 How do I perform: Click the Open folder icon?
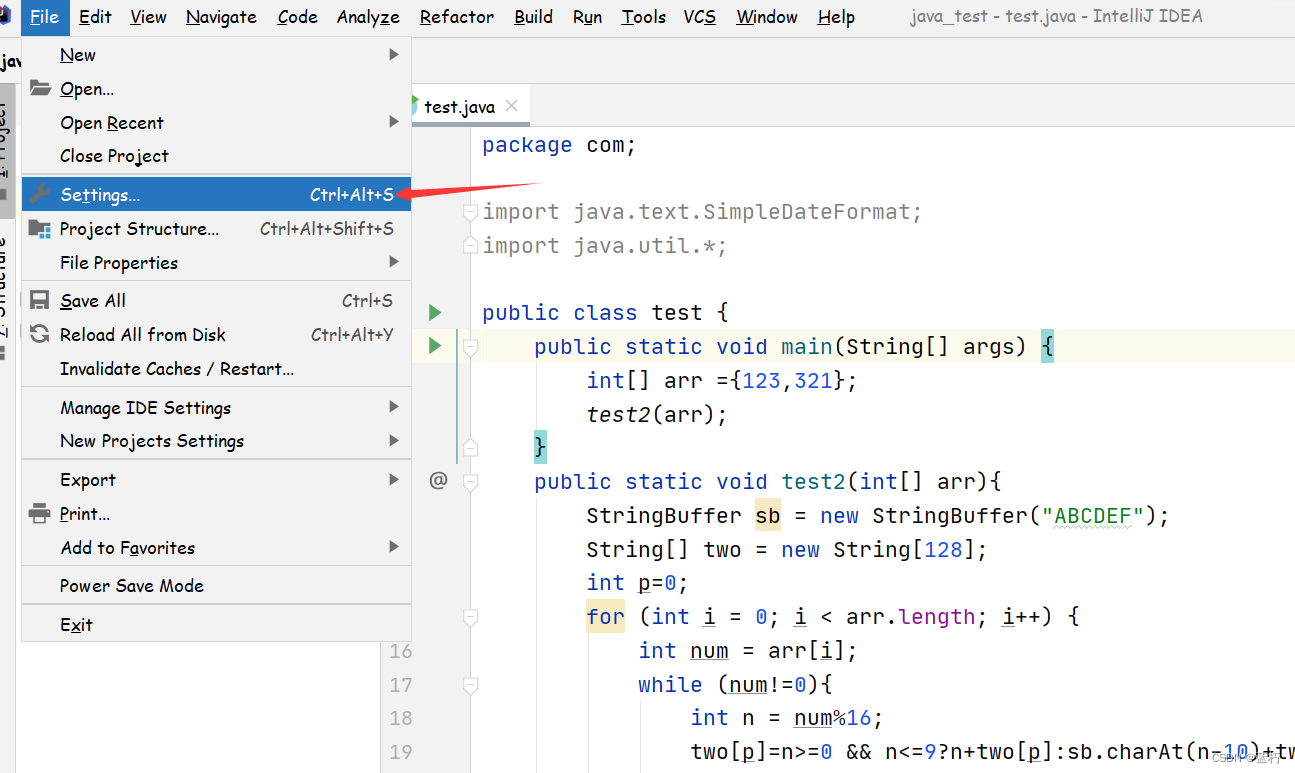(40, 88)
